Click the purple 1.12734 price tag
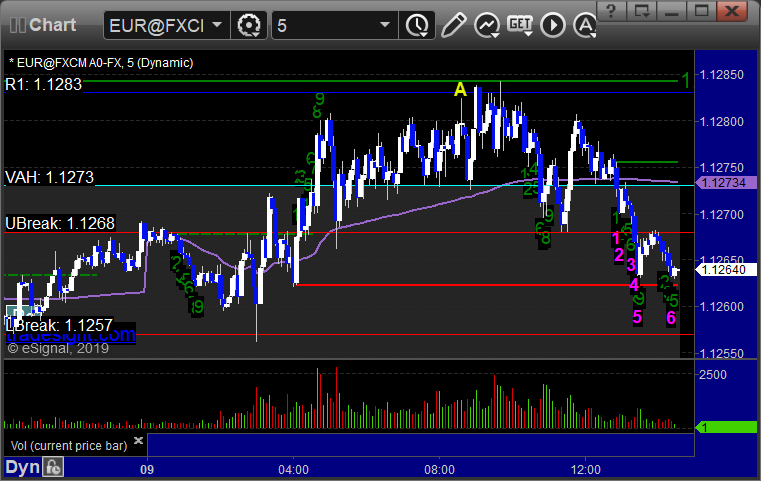Image resolution: width=761 pixels, height=481 pixels. pos(726,182)
